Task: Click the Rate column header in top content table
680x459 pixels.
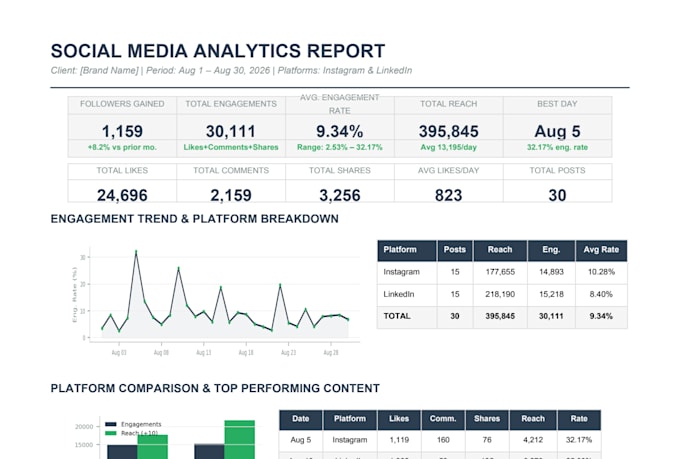Action: pyautogui.click(x=579, y=420)
